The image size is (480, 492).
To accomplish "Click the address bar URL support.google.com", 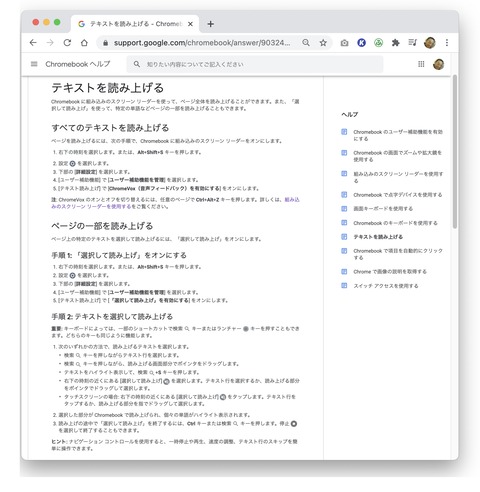I will 202,43.
